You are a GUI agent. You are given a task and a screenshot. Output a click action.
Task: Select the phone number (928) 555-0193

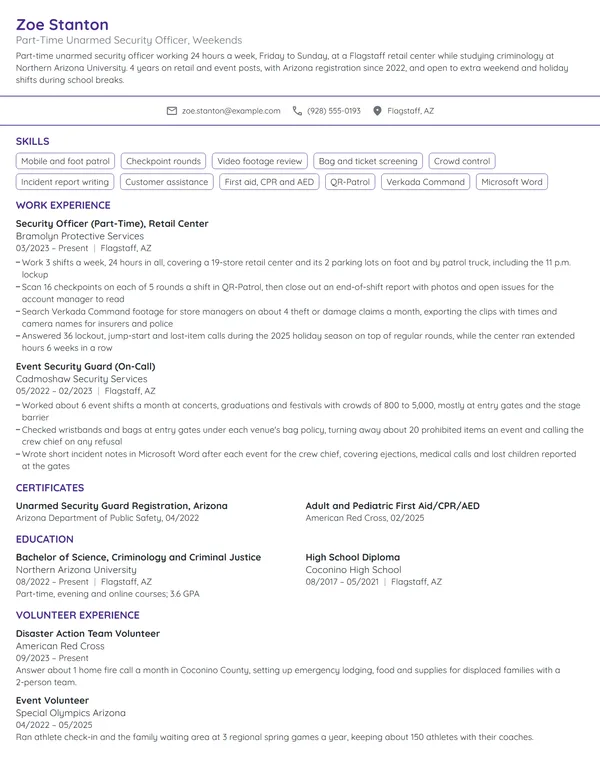pos(334,111)
